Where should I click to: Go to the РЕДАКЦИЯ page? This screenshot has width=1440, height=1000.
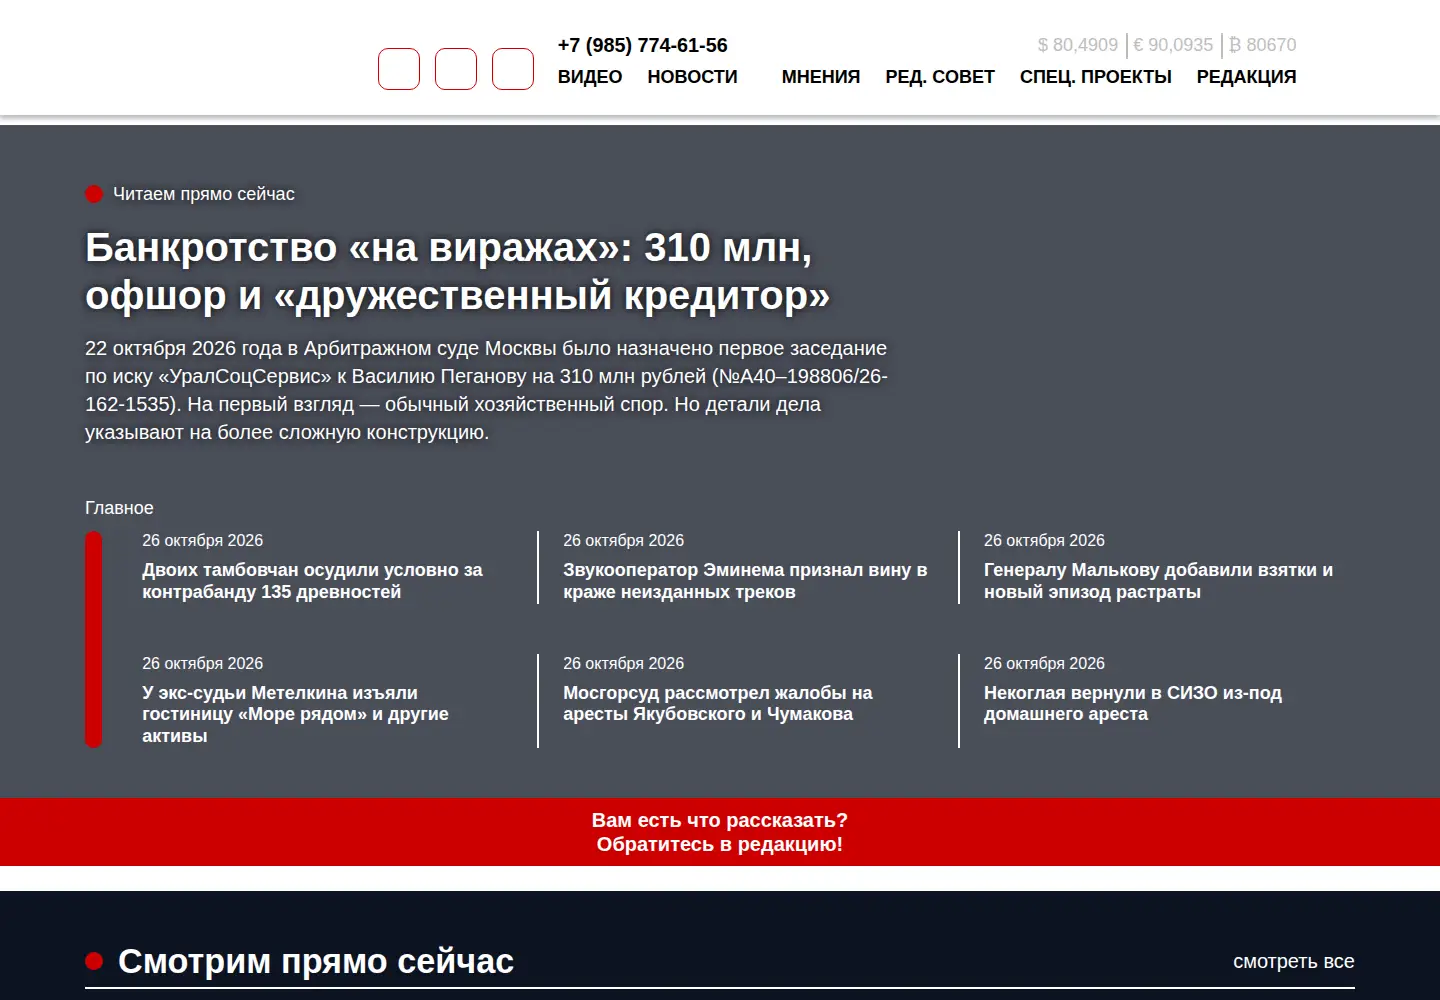[1246, 77]
